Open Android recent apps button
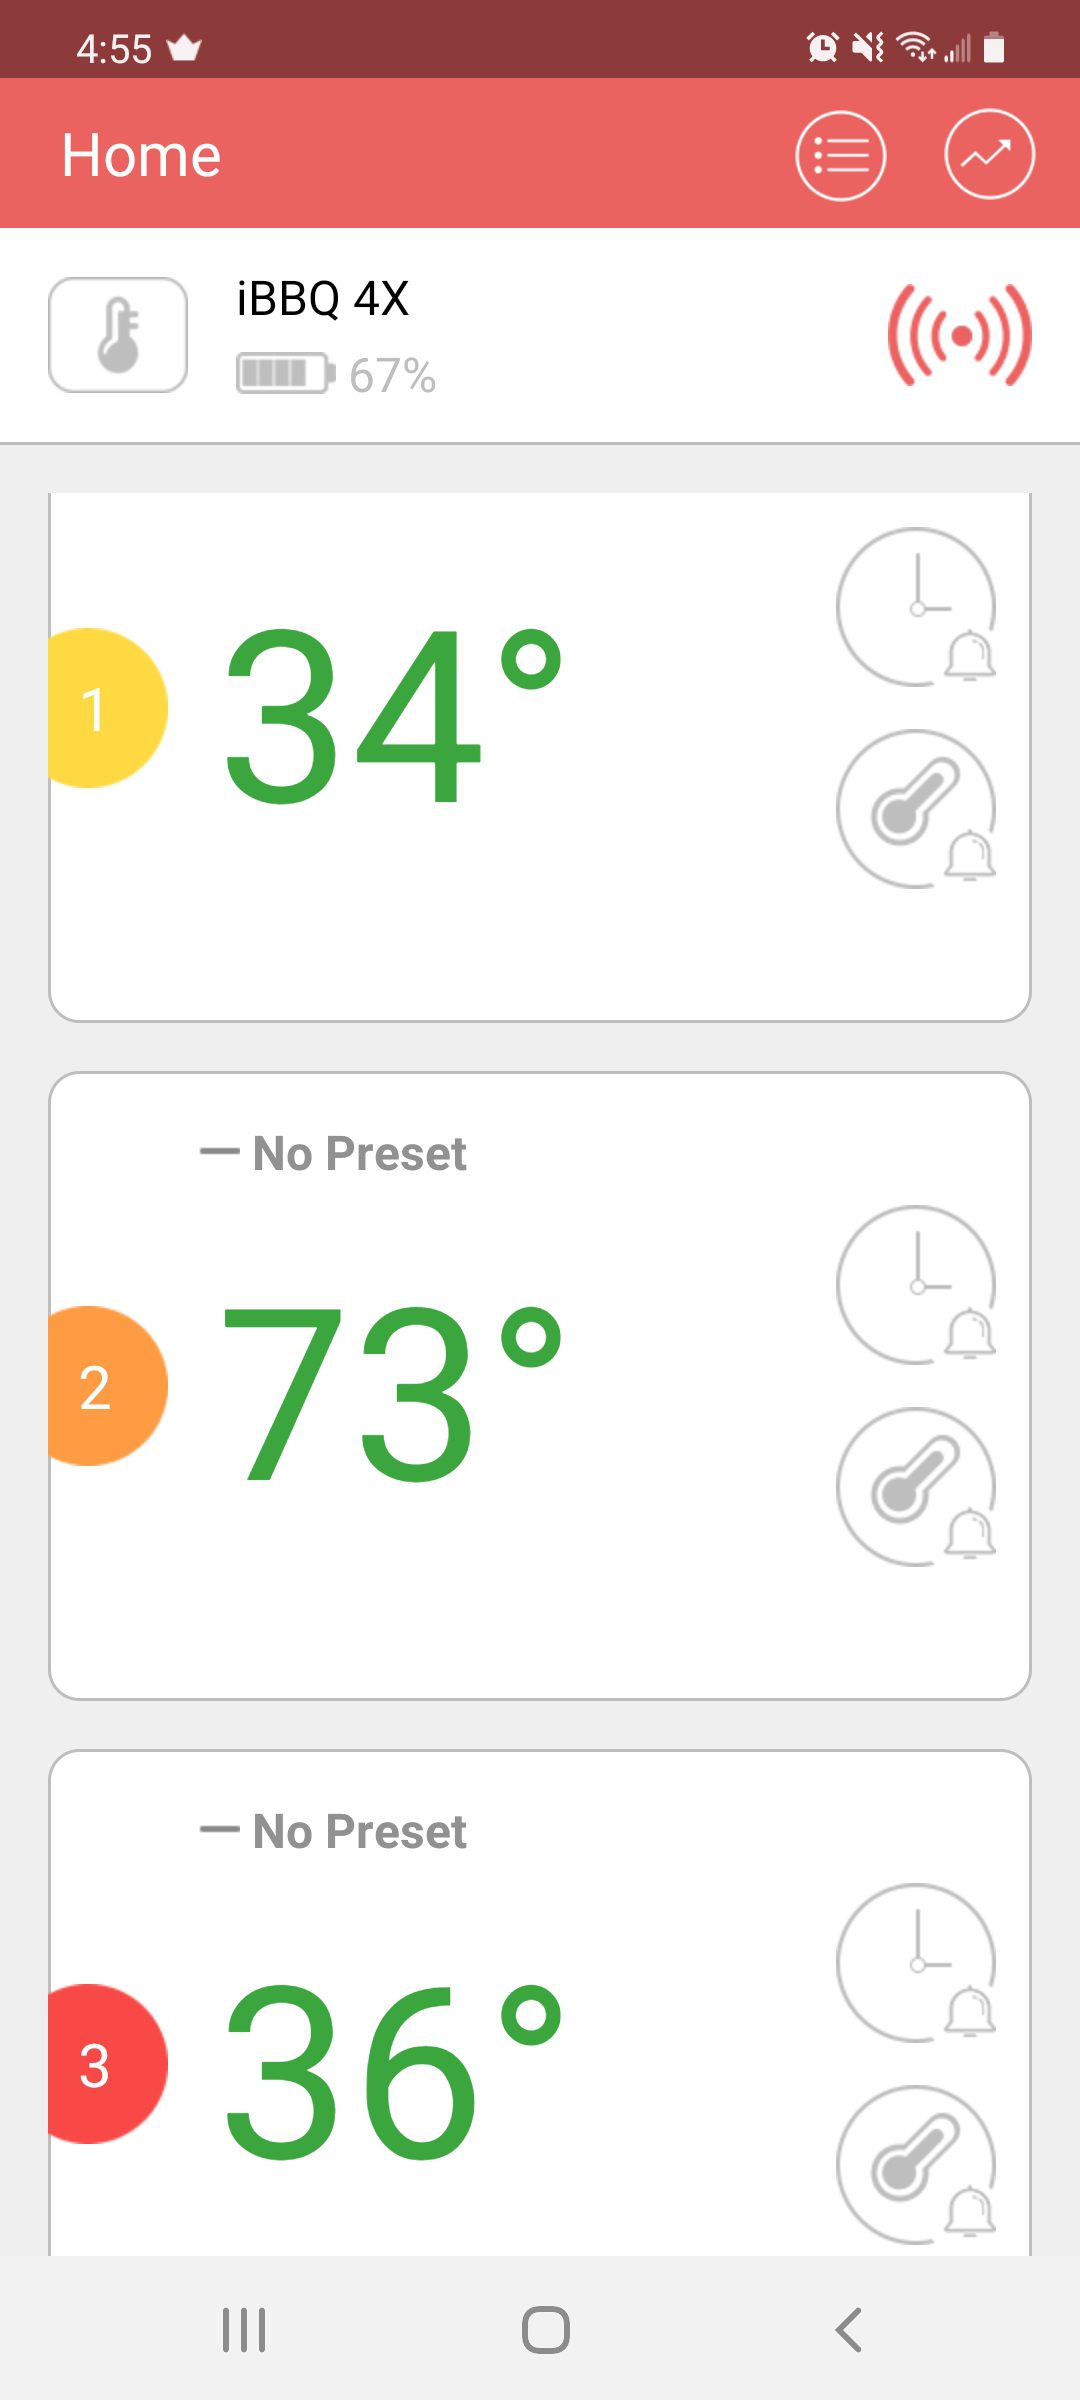 [x=244, y=2330]
